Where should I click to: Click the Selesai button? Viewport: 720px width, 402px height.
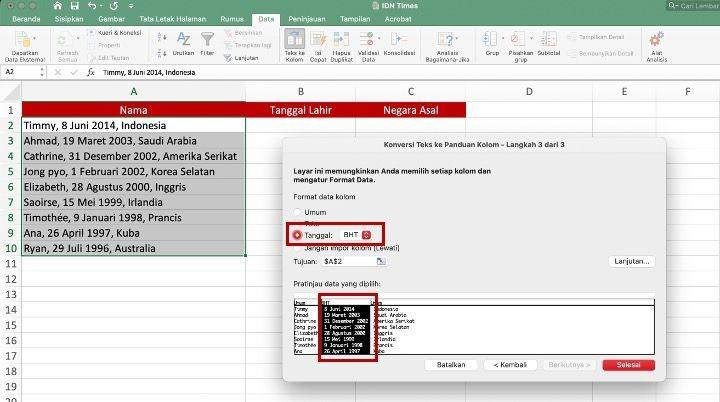(x=629, y=365)
